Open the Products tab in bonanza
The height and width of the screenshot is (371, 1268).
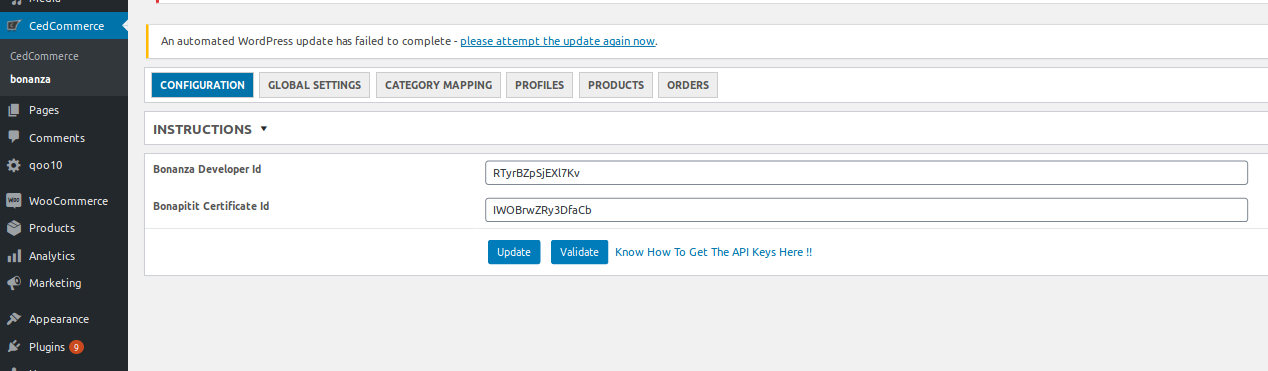(x=616, y=85)
